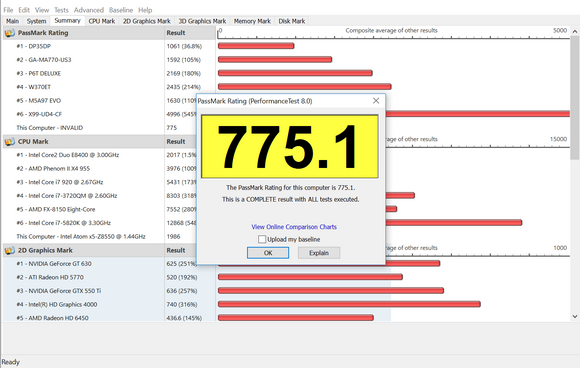This screenshot has width=580, height=368.
Task: Click the PassMark Rating section icon
Action: click(9, 33)
